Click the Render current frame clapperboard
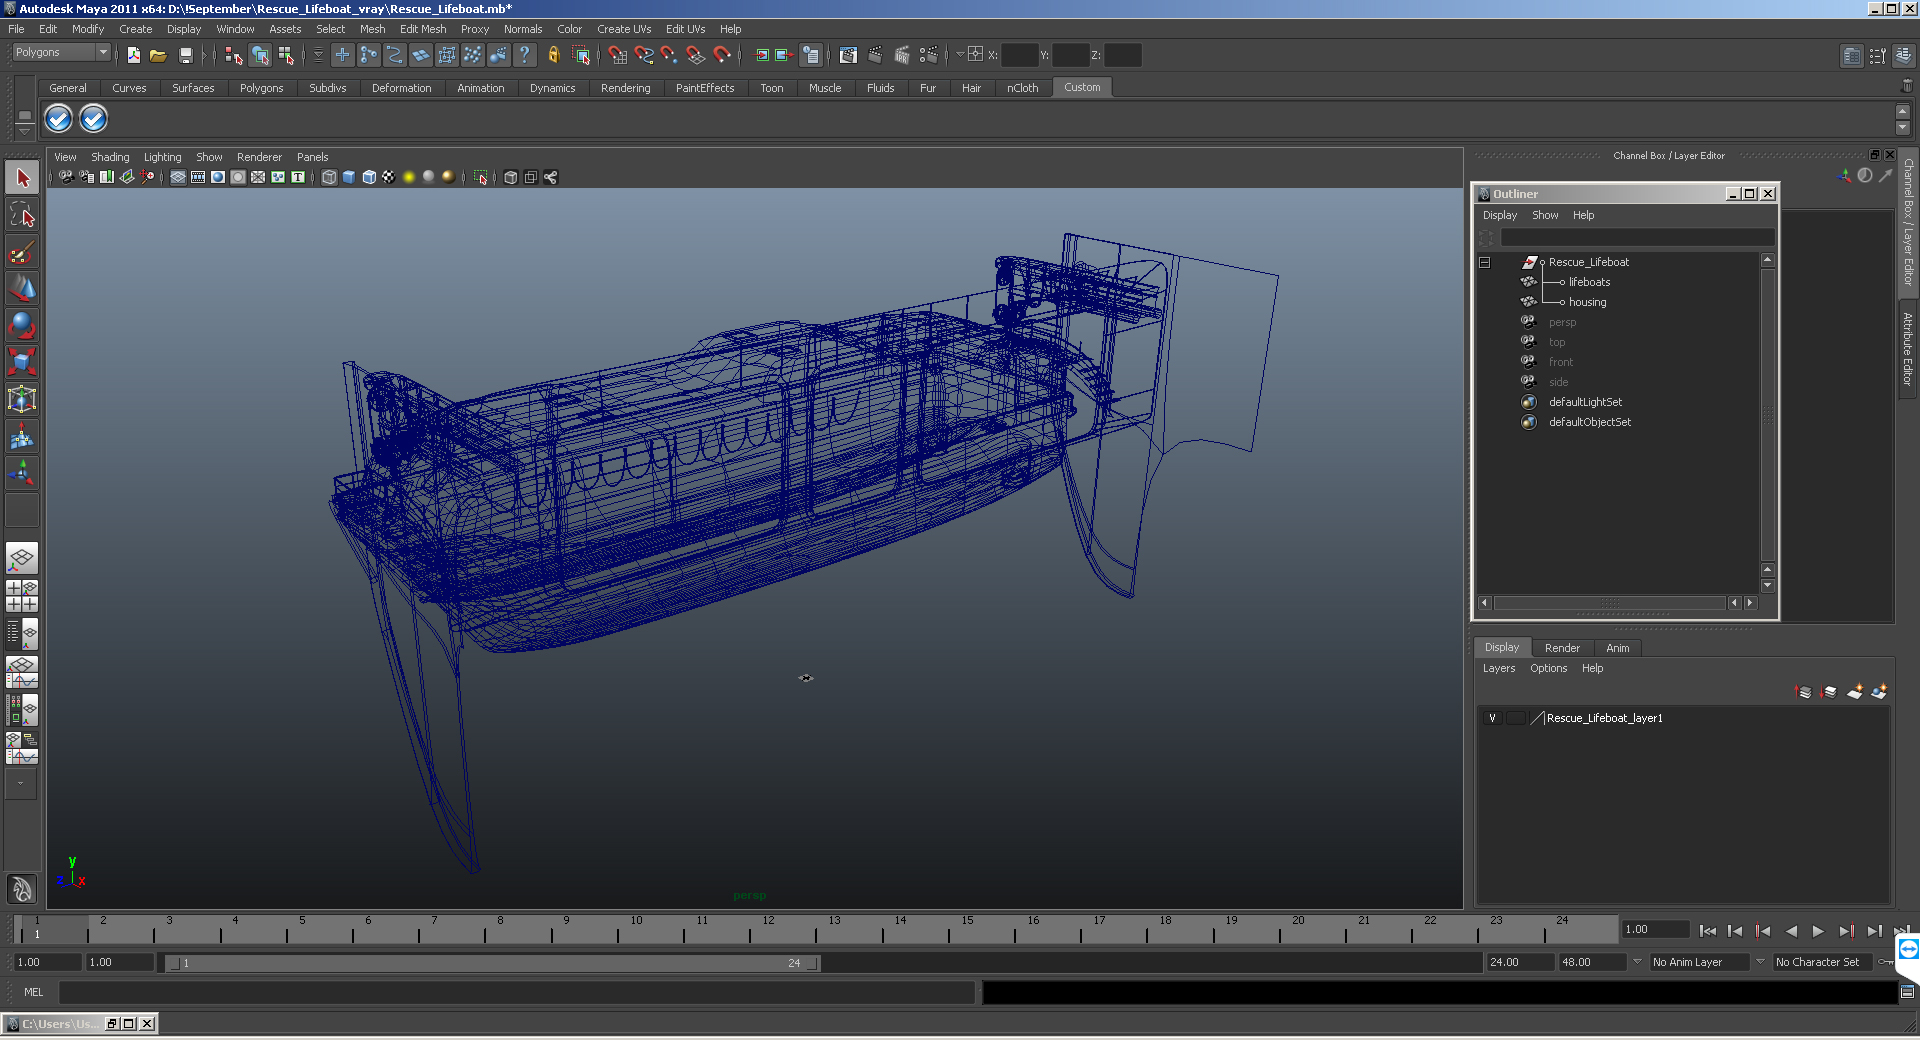Viewport: 1920px width, 1040px height. pos(875,55)
